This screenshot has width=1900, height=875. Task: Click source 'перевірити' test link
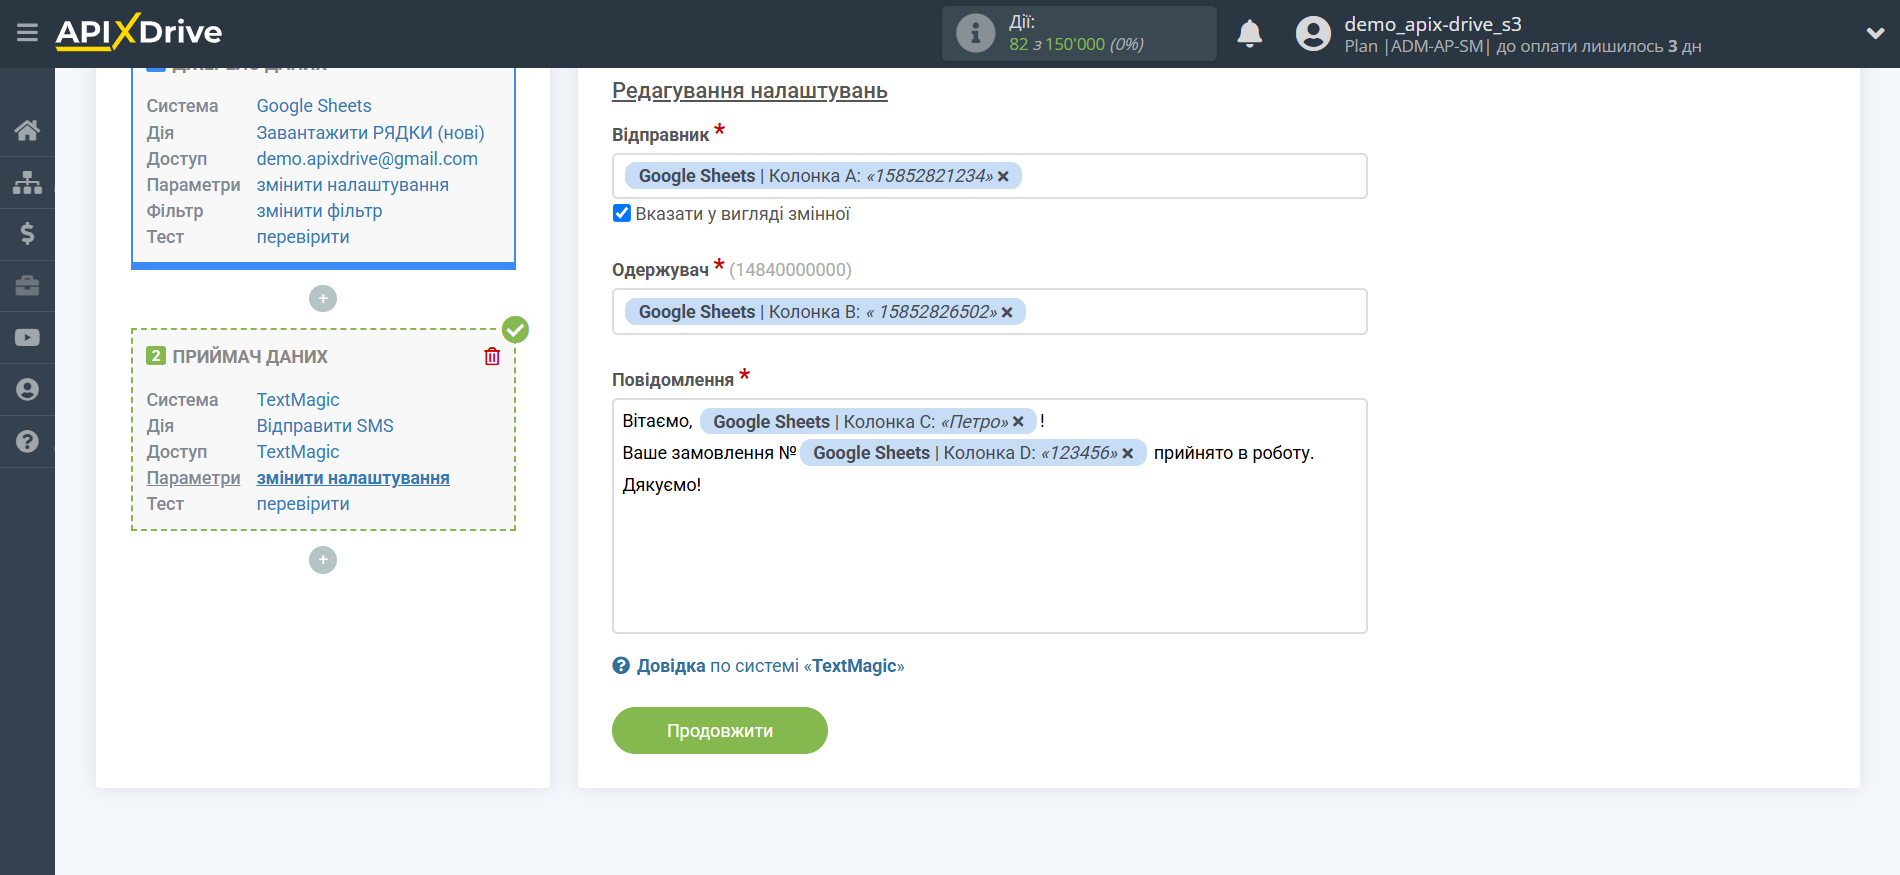(x=303, y=237)
